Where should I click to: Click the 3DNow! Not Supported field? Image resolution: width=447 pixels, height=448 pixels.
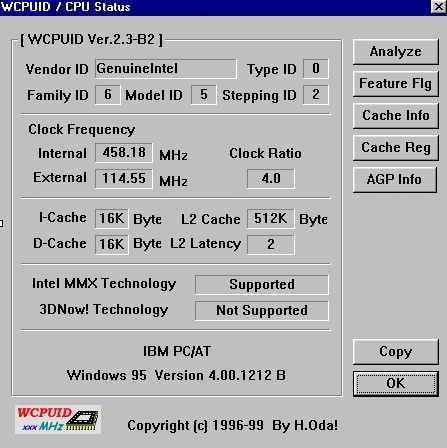pos(262,311)
